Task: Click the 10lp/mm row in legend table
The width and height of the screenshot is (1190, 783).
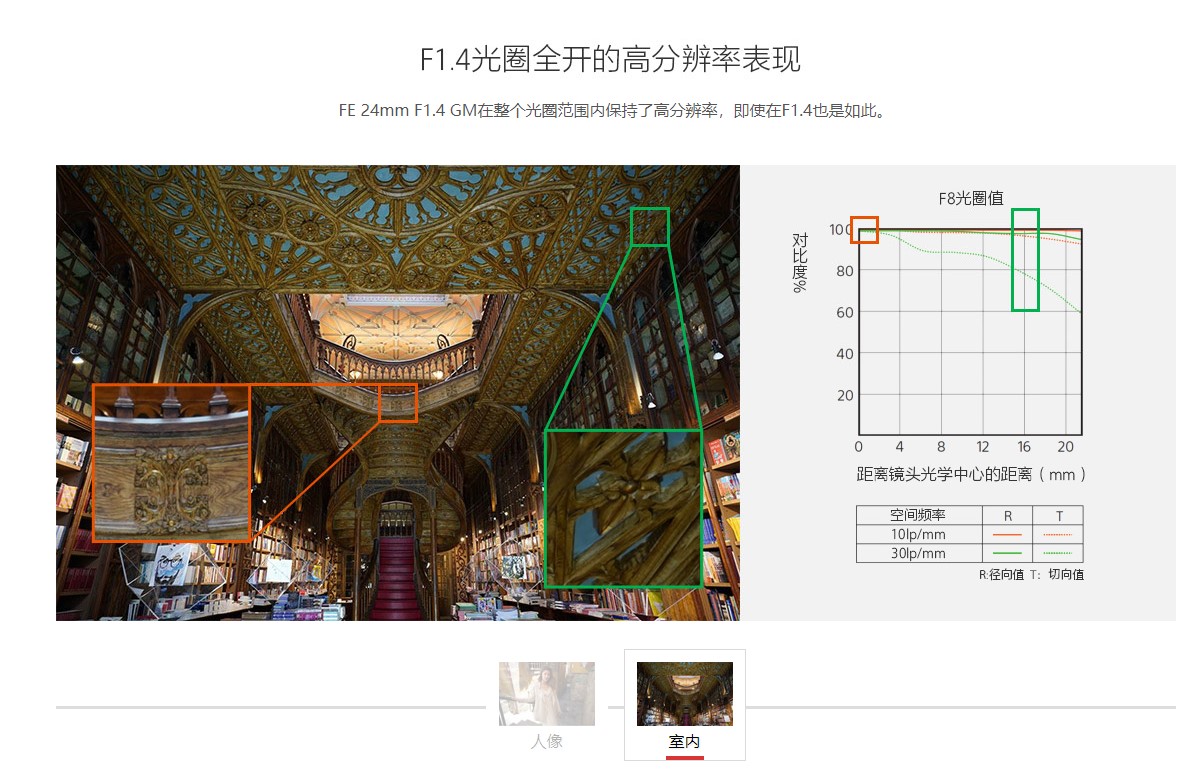Action: click(x=917, y=534)
